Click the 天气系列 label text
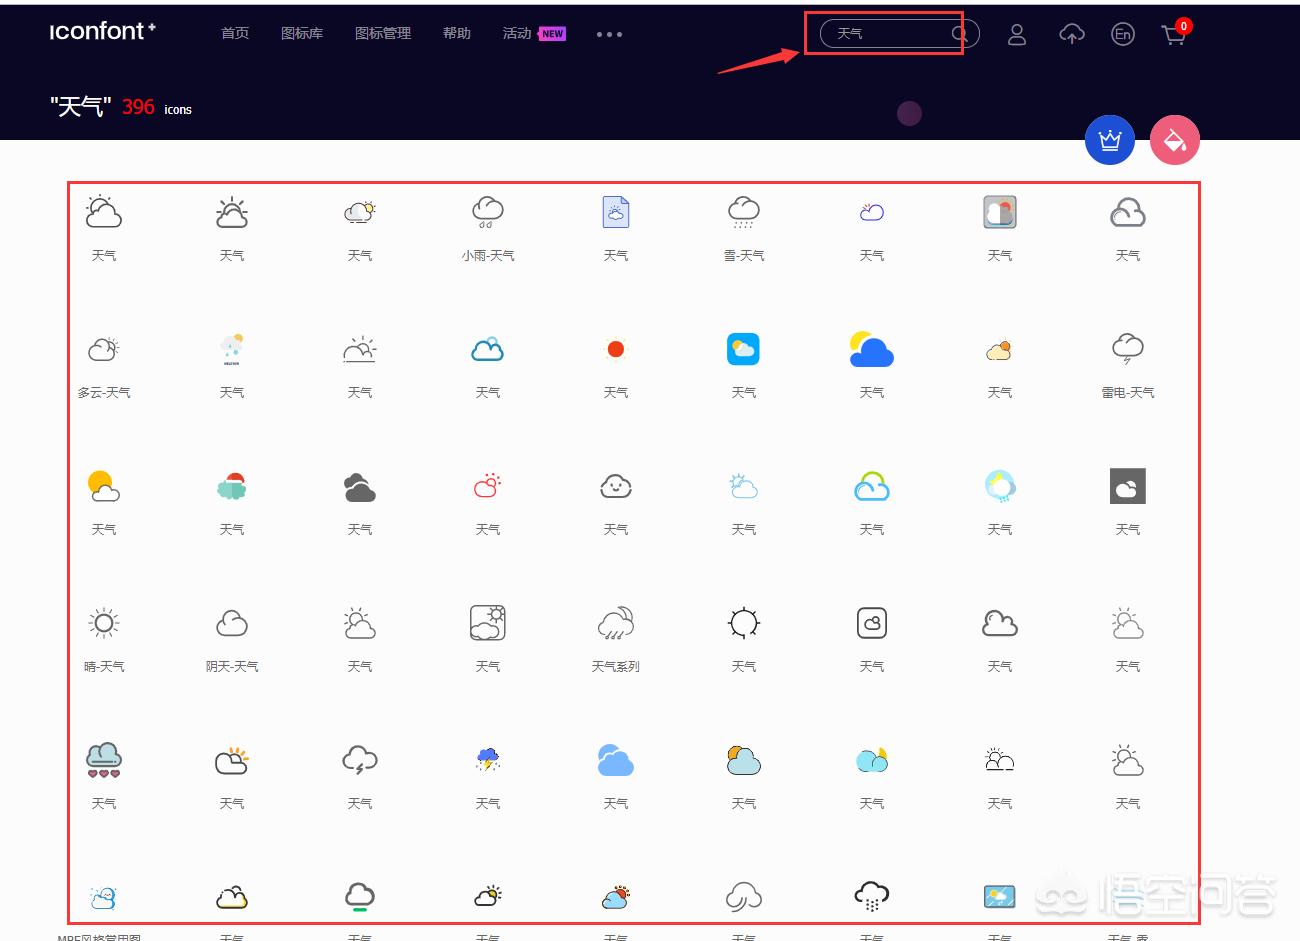The width and height of the screenshot is (1300, 941). pos(616,667)
